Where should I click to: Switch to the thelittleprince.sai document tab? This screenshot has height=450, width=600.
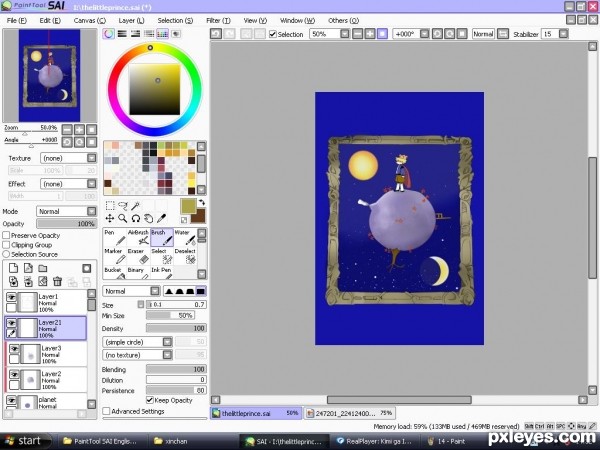coord(256,413)
